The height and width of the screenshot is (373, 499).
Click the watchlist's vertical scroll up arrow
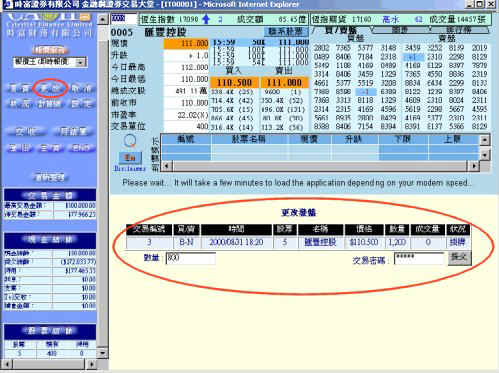point(485,140)
